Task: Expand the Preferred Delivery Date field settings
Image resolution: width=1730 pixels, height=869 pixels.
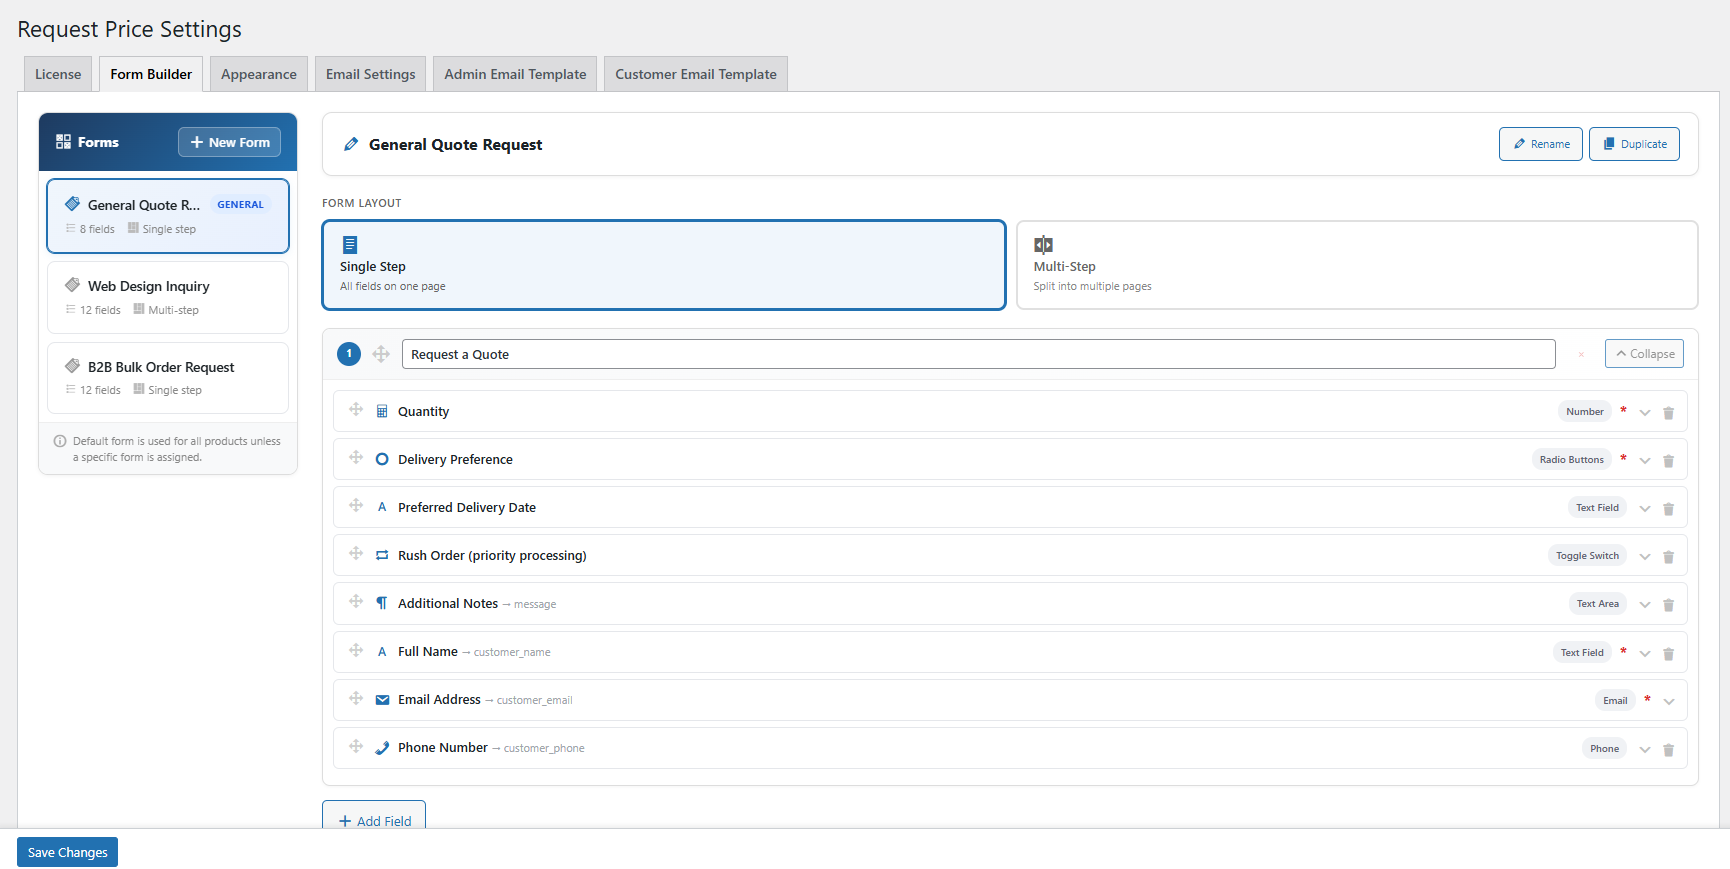Action: pyautogui.click(x=1645, y=509)
